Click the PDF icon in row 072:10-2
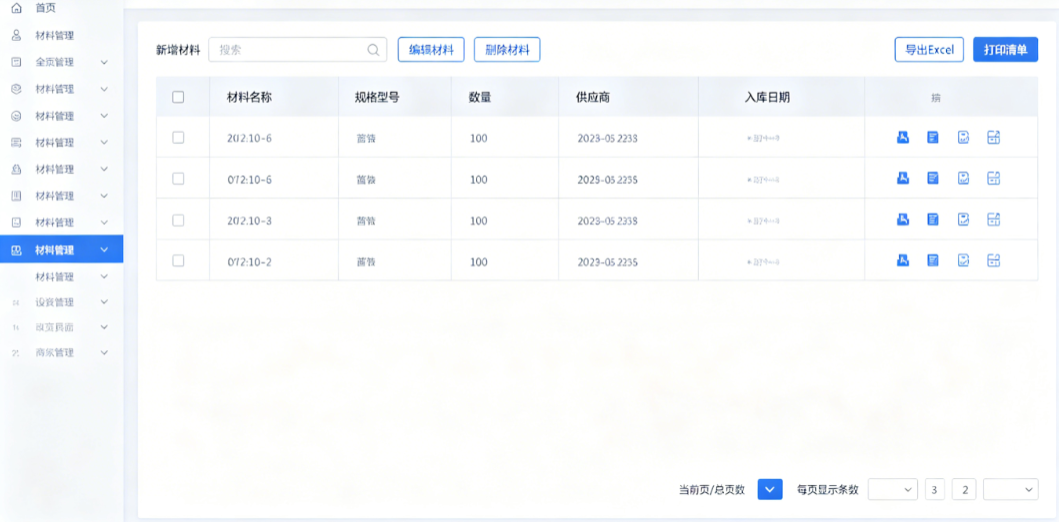Screen dimensions: 1059x522 pos(903,260)
